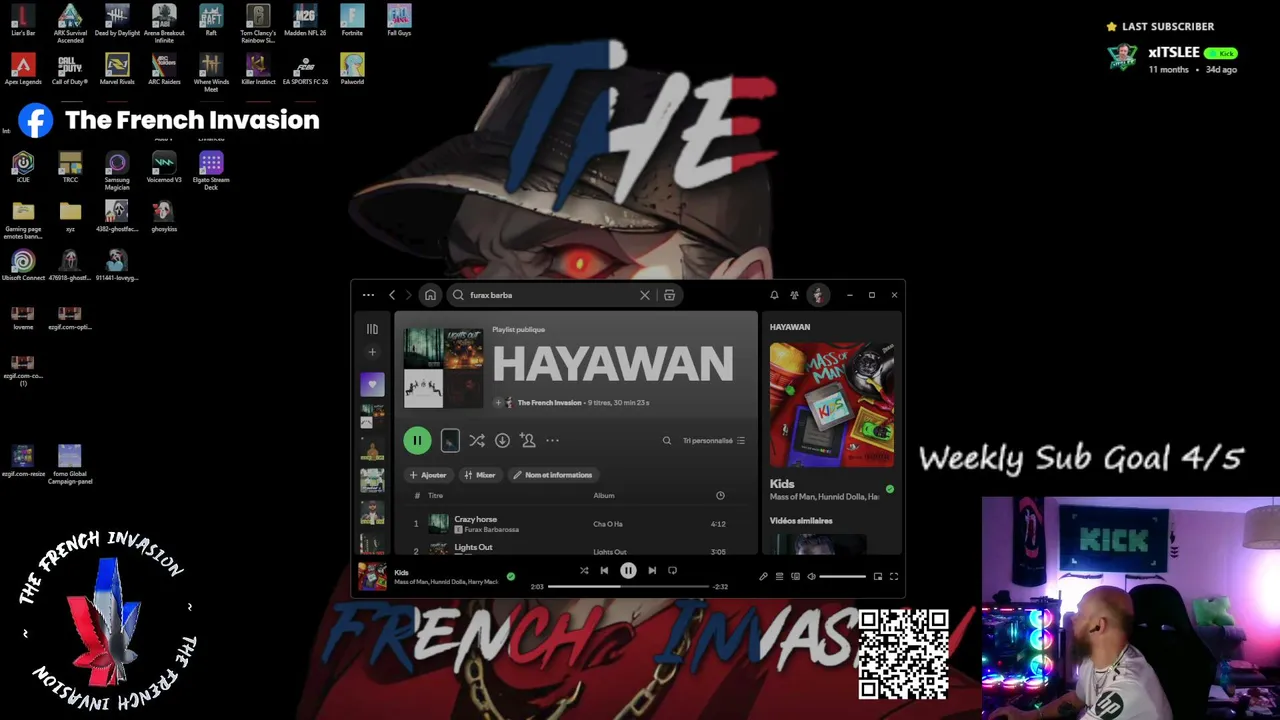Click the HAYAWAN playlist cover collage
The height and width of the screenshot is (720, 1280).
click(x=443, y=368)
